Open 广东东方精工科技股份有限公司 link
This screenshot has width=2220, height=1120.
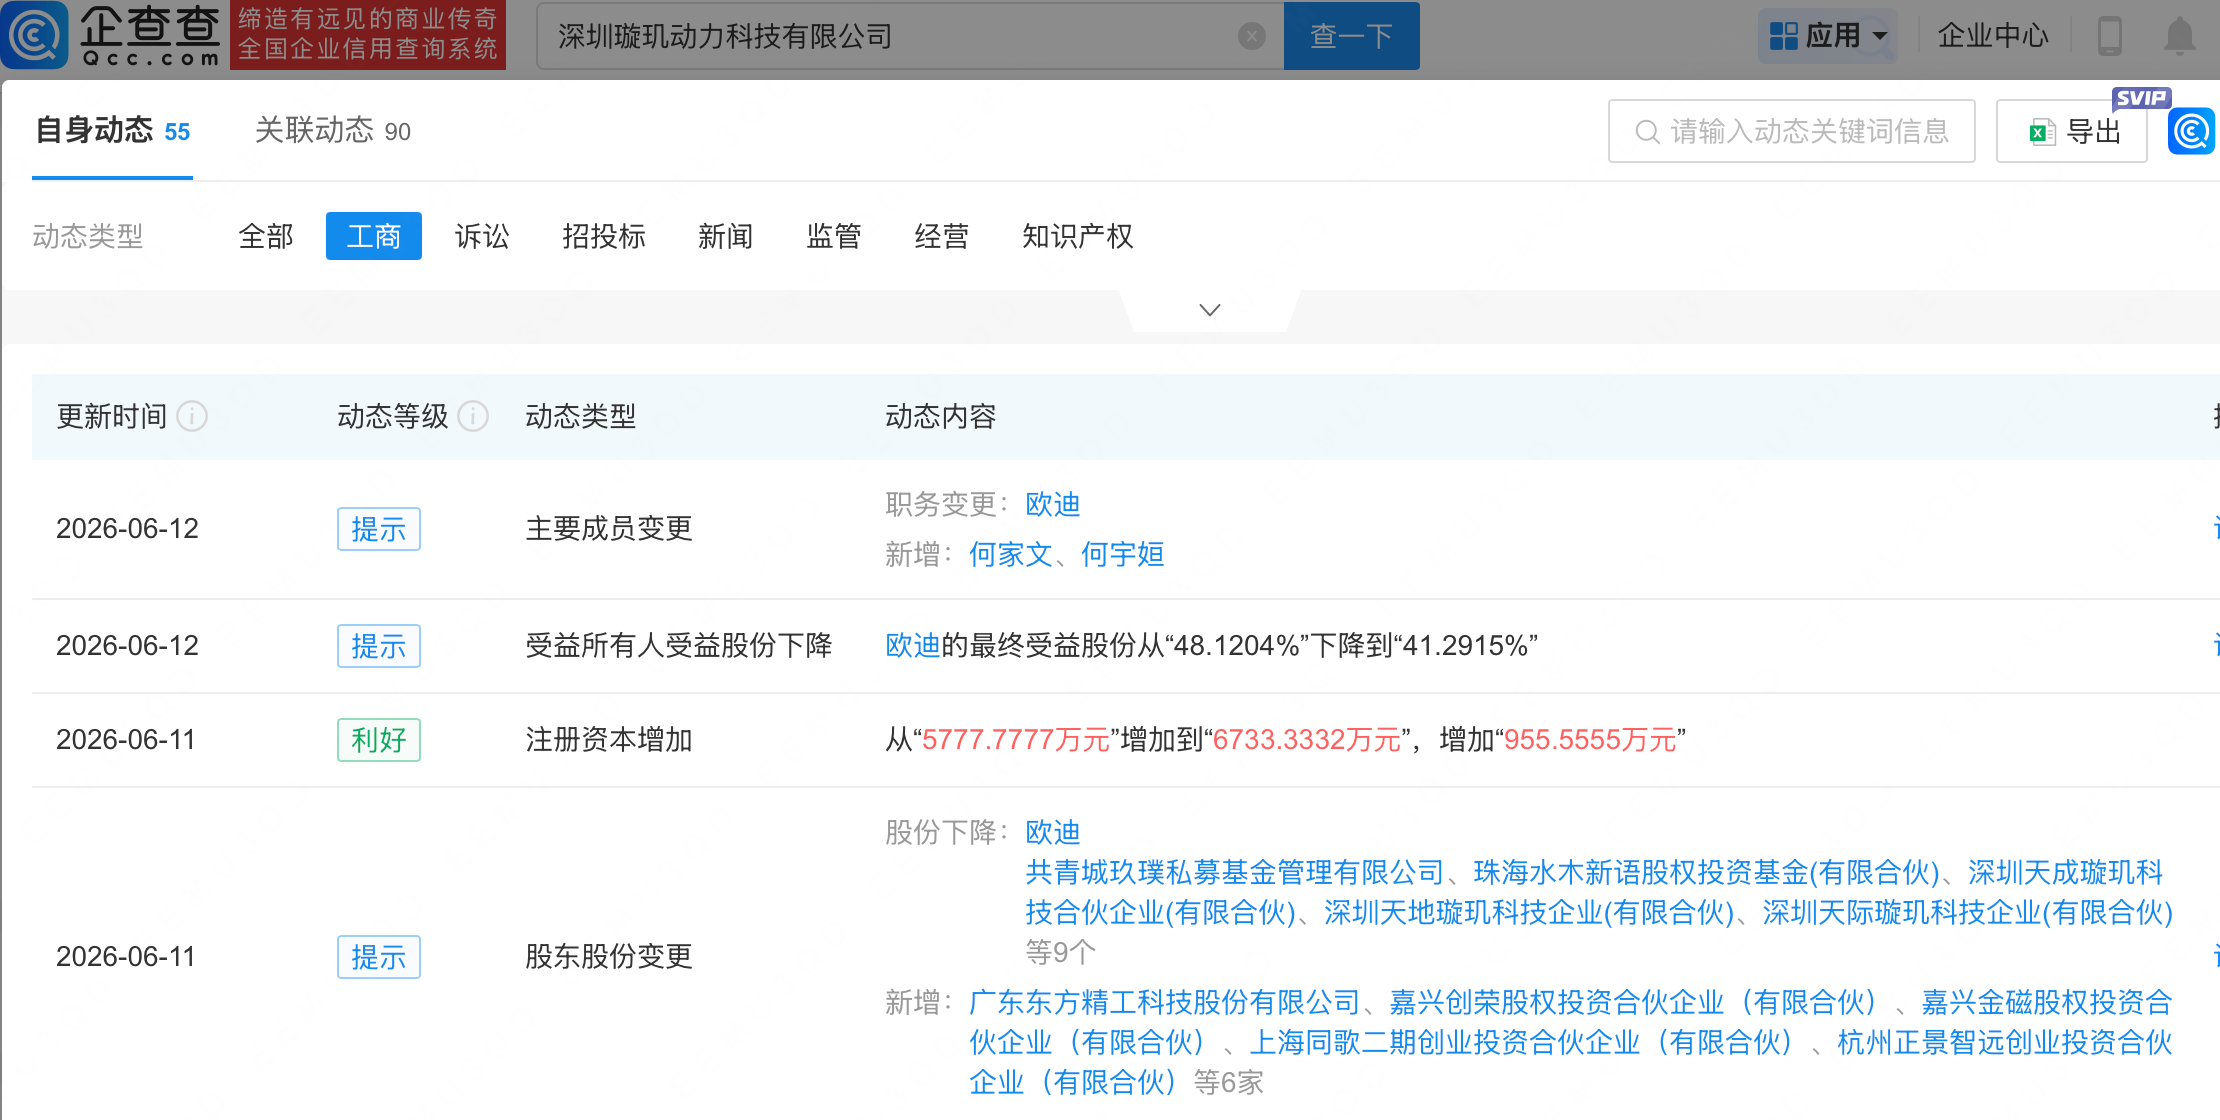pos(1165,1002)
